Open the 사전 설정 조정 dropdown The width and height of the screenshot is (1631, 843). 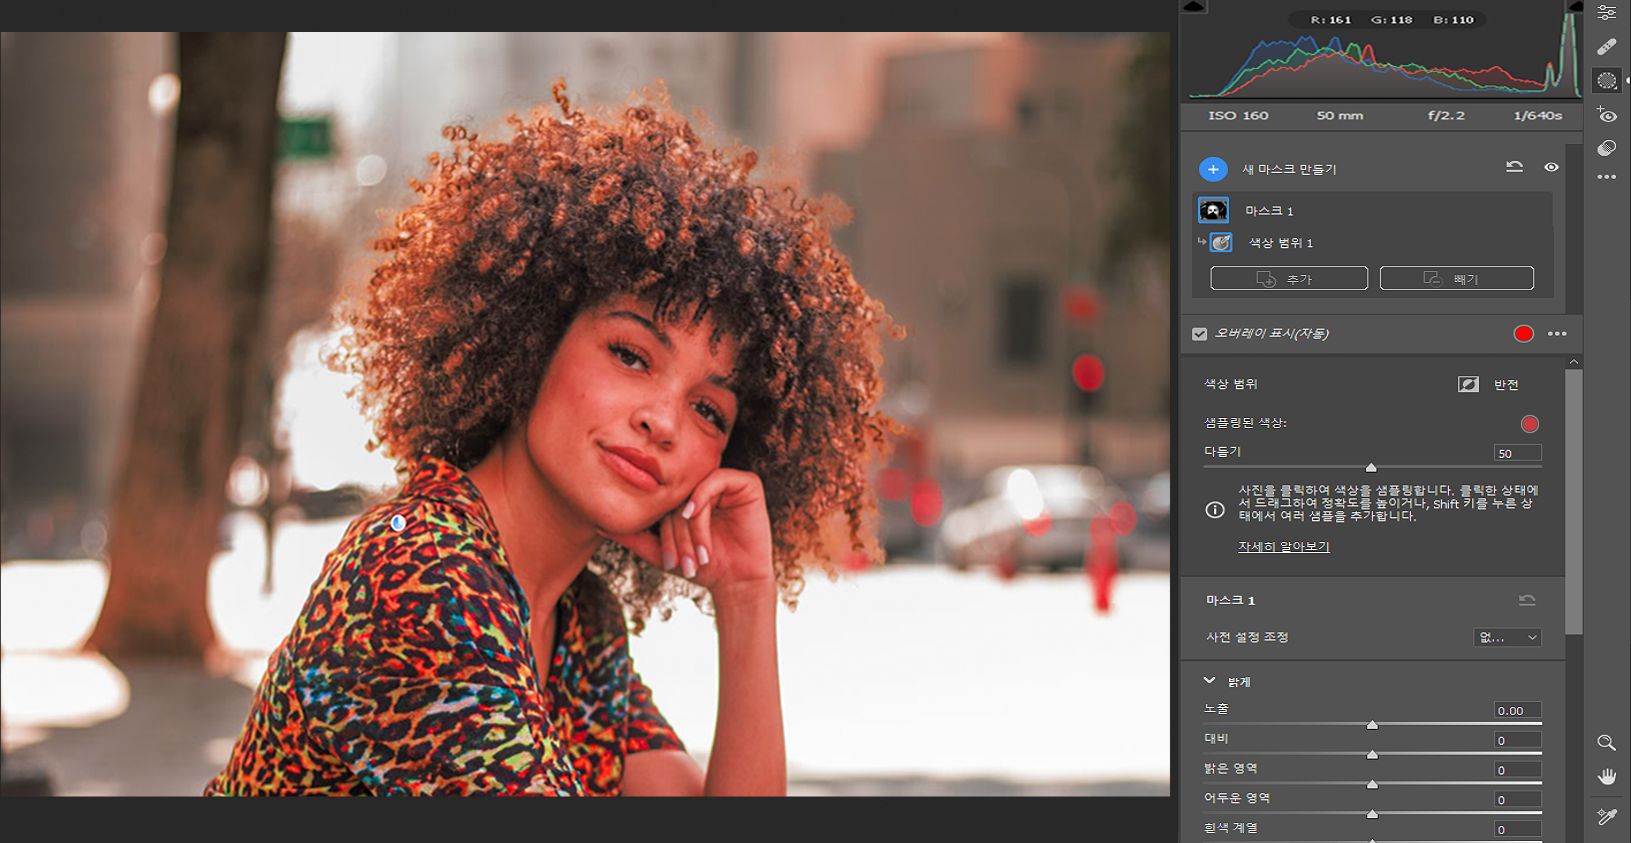pyautogui.click(x=1507, y=637)
